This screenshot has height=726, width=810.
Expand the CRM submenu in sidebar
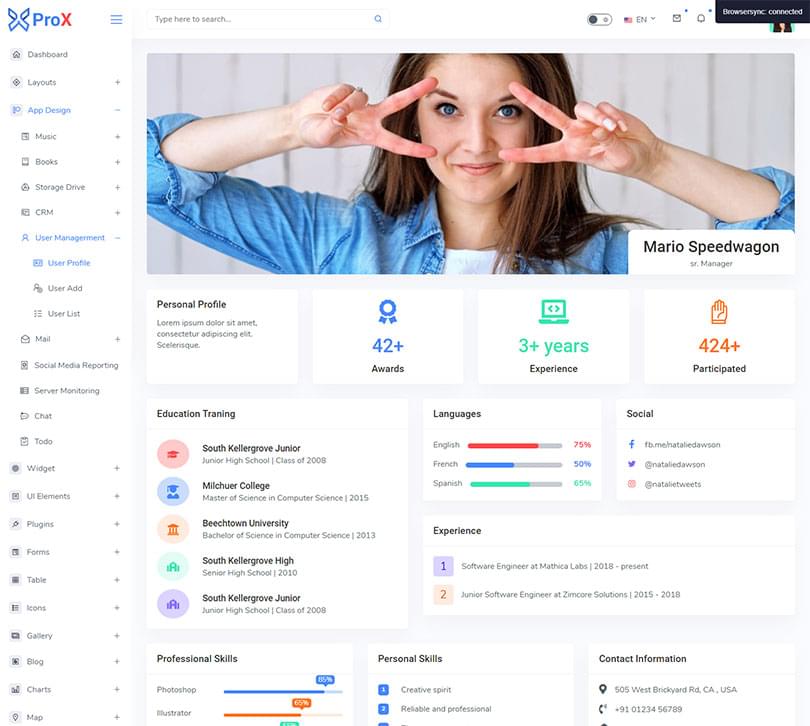(x=117, y=212)
